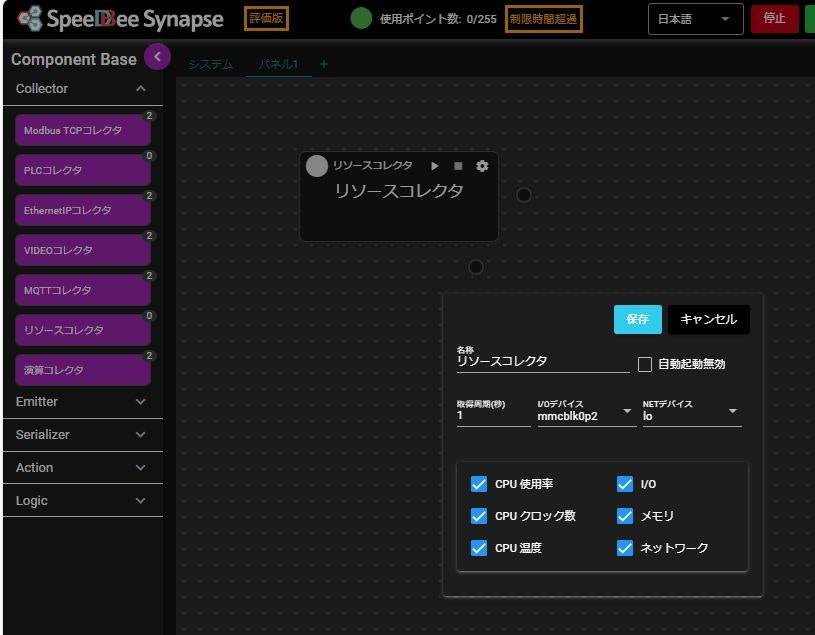Viewport: 815px width, 635px height.
Task: Click the SpeeDee Synapse logo icon
Action: (x=30, y=19)
